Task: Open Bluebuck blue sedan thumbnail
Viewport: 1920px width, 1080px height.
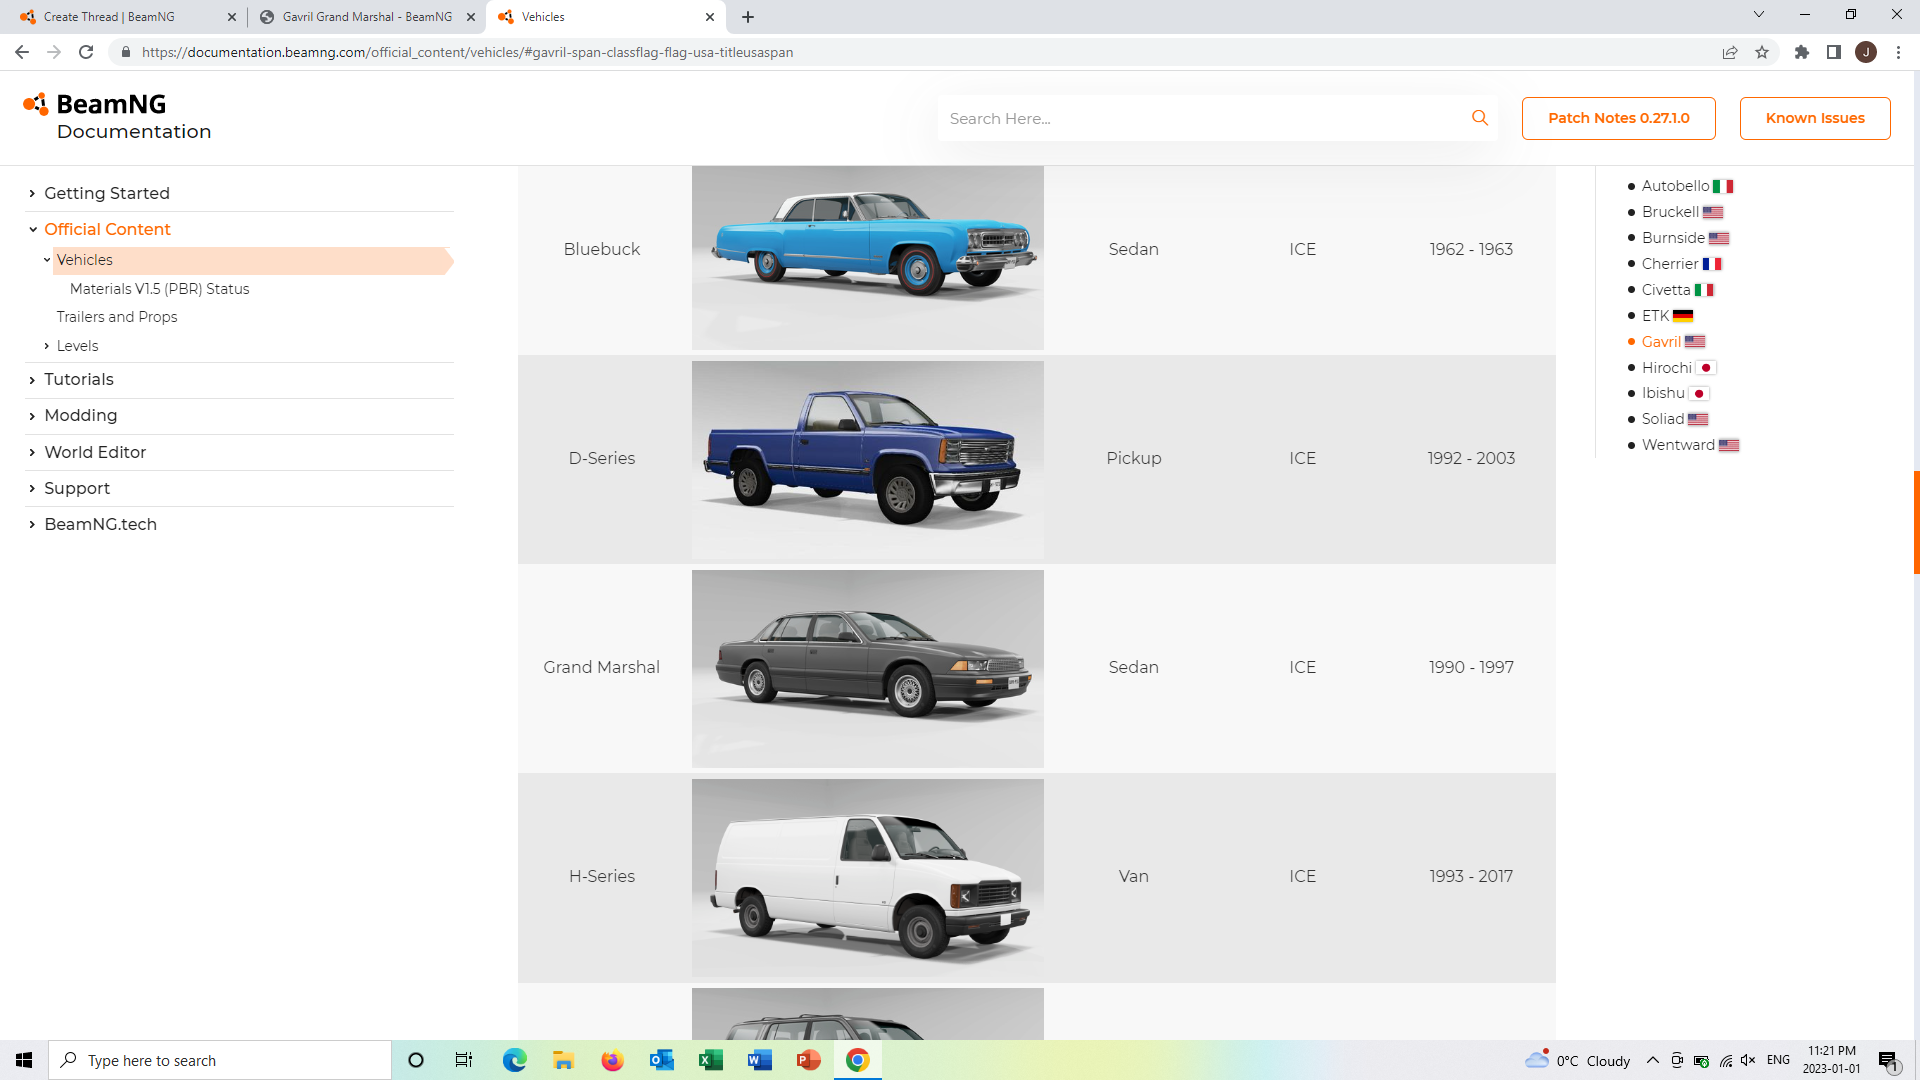Action: click(867, 257)
